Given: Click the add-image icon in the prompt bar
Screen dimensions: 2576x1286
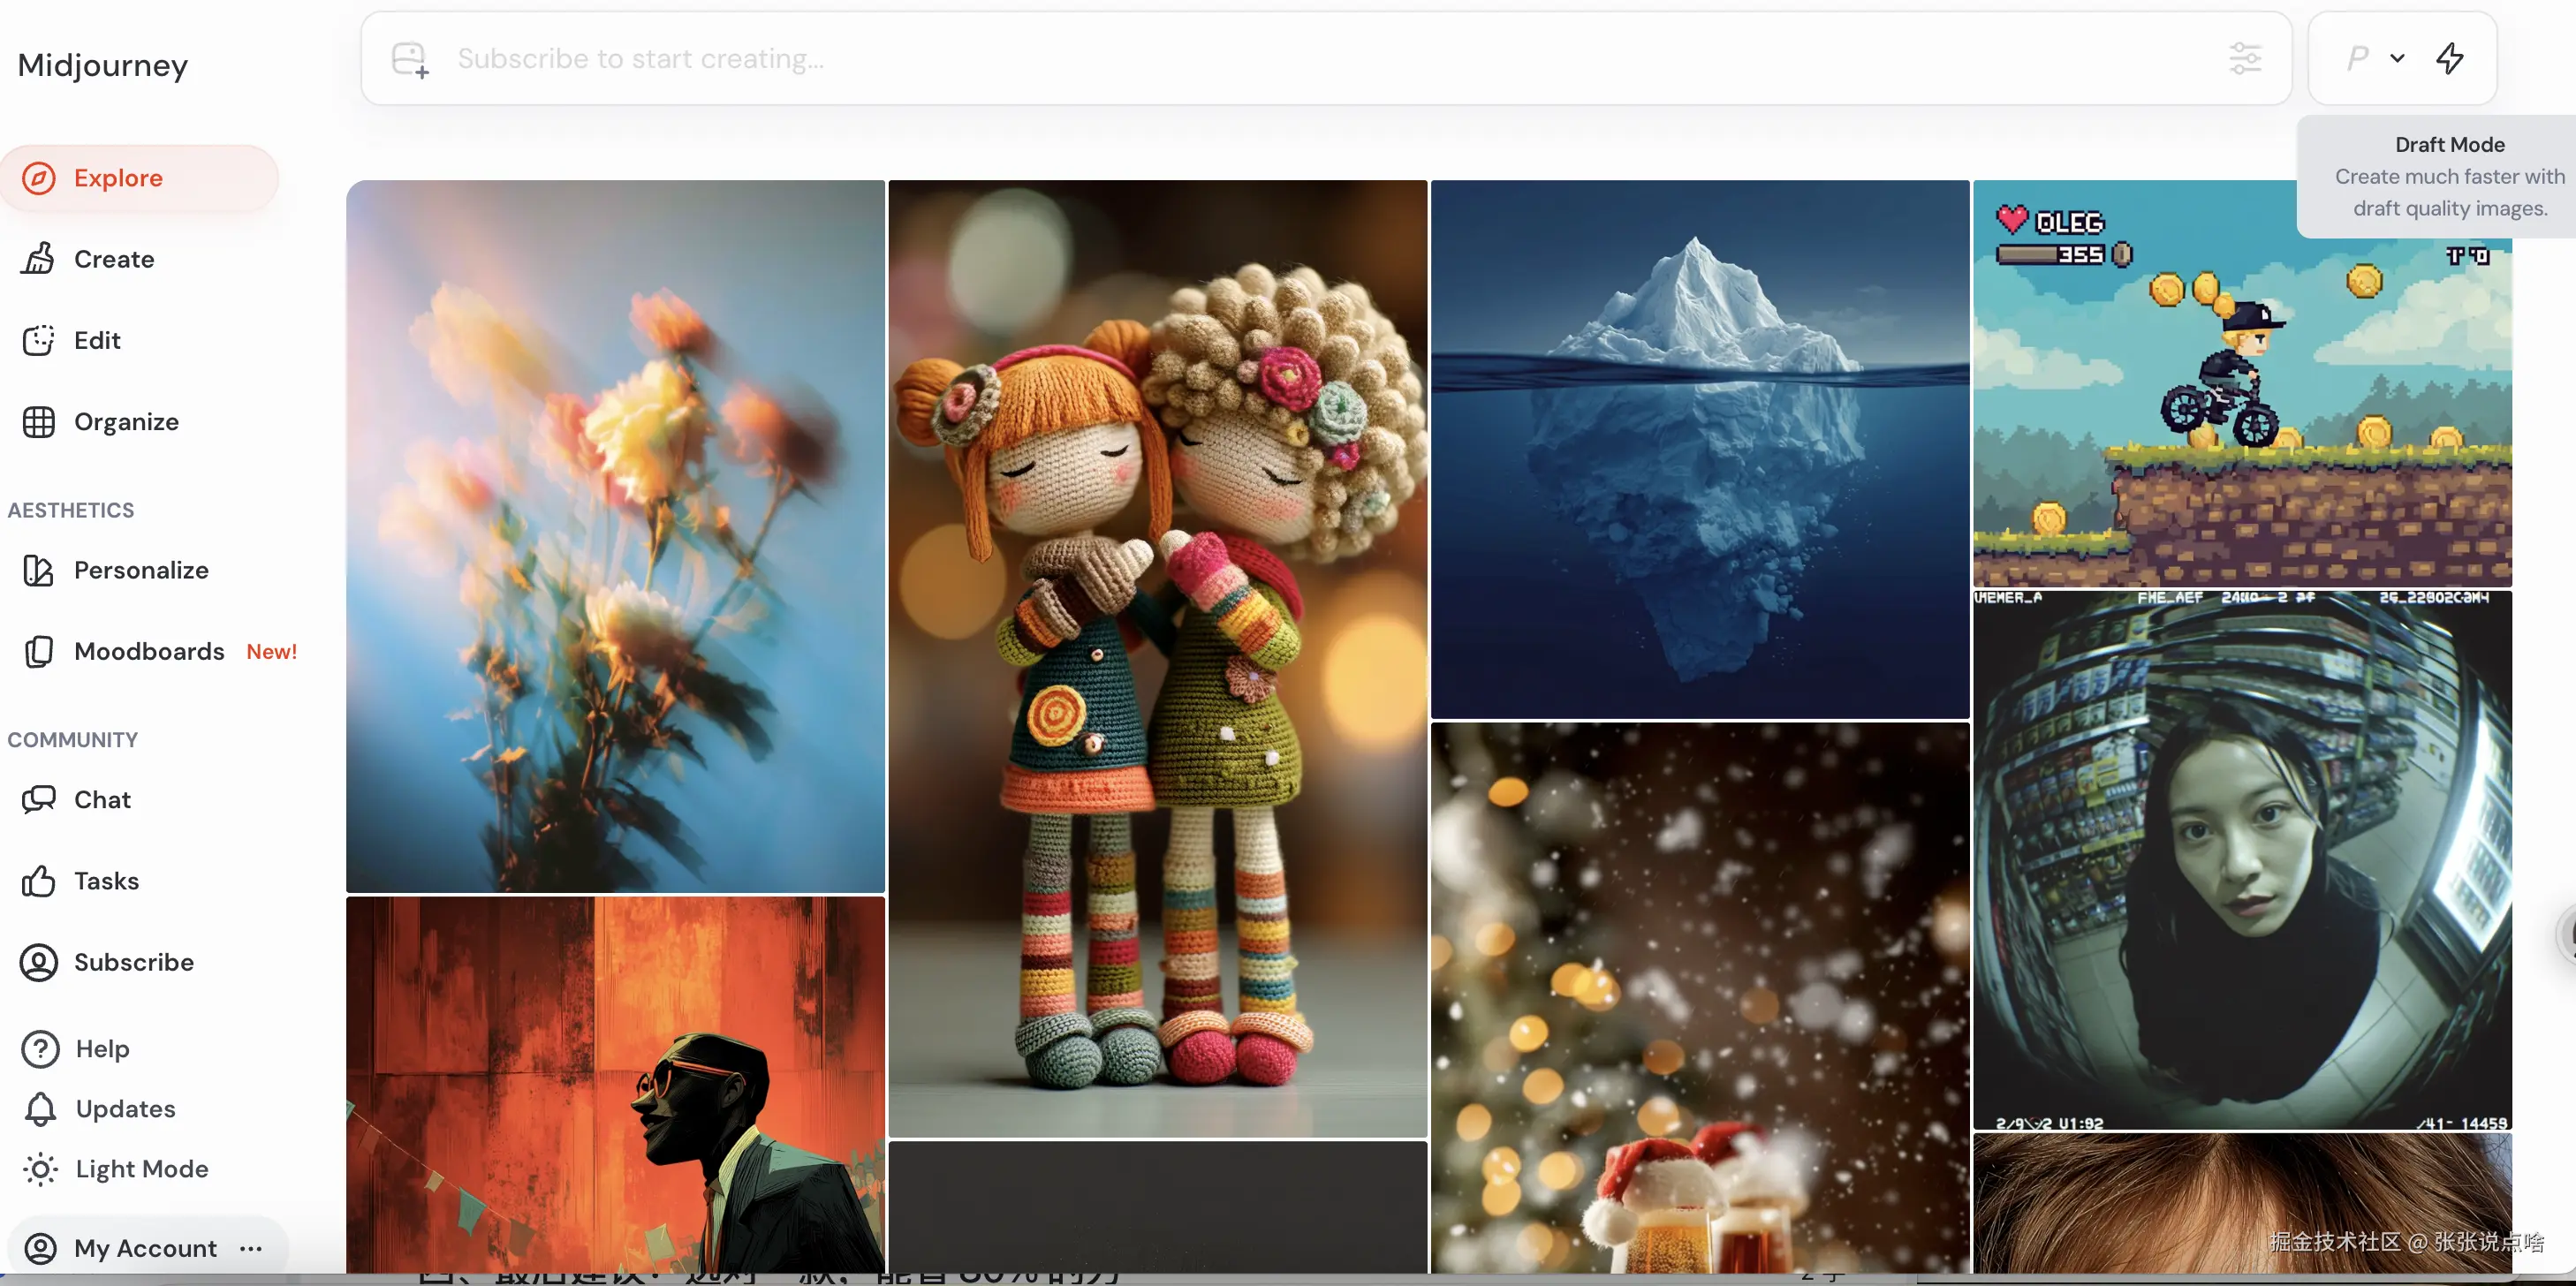Looking at the screenshot, I should point(410,60).
